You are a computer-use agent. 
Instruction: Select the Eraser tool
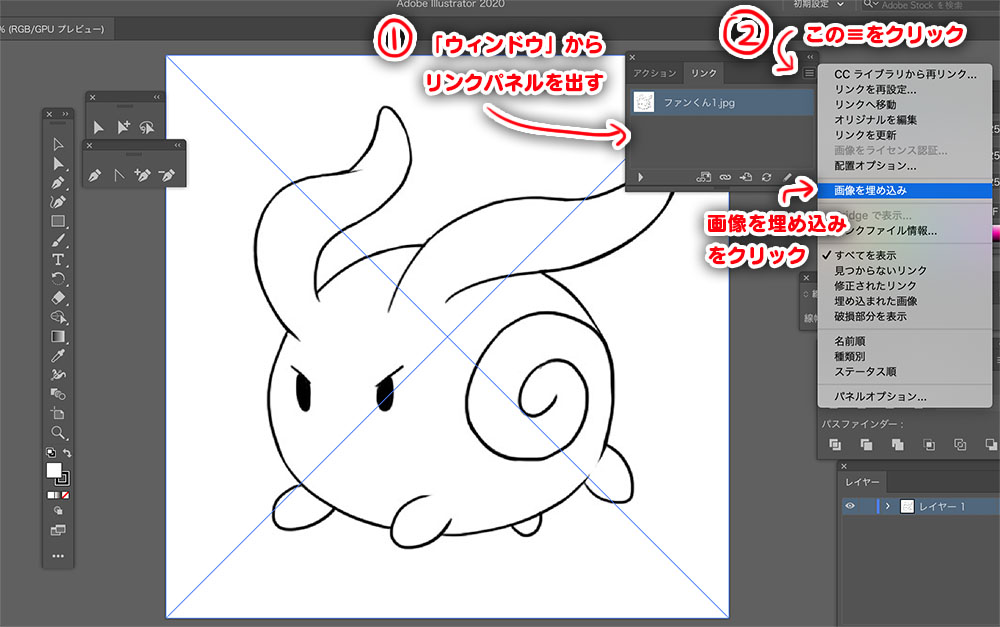tap(58, 298)
